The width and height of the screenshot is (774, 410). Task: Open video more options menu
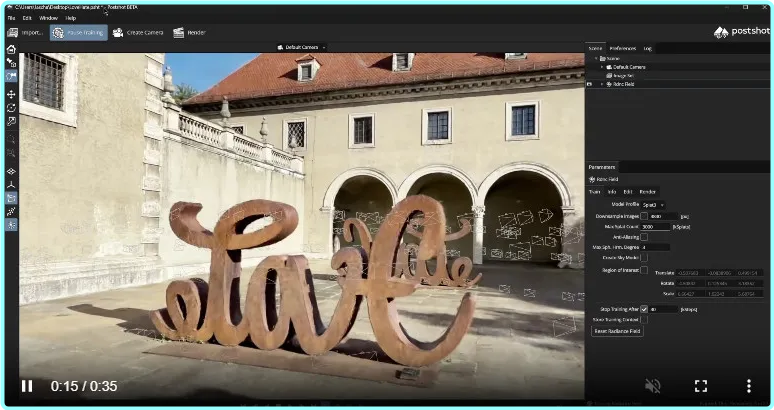pos(748,386)
